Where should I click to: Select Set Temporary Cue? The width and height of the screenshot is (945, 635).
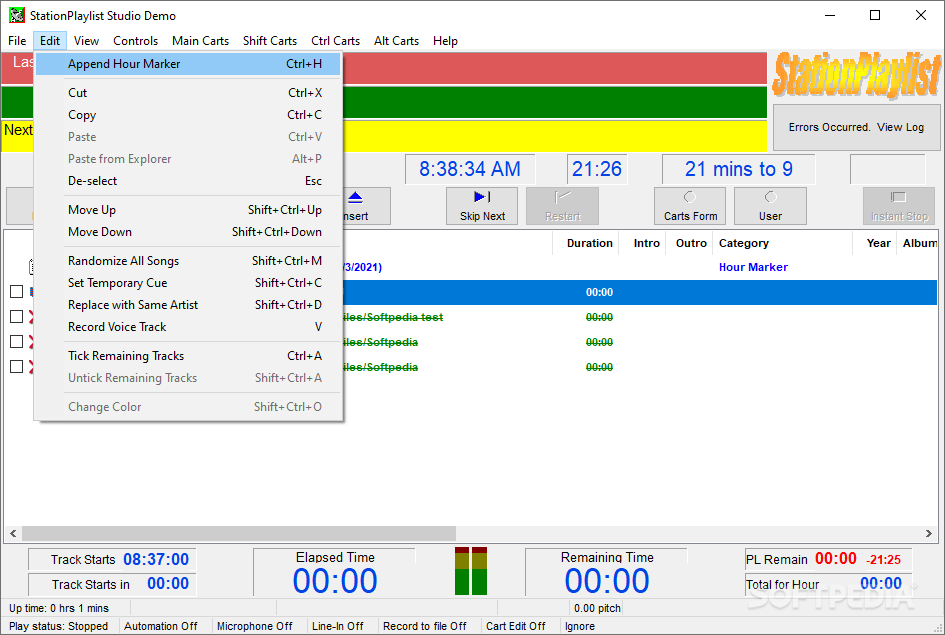pyautogui.click(x=188, y=283)
